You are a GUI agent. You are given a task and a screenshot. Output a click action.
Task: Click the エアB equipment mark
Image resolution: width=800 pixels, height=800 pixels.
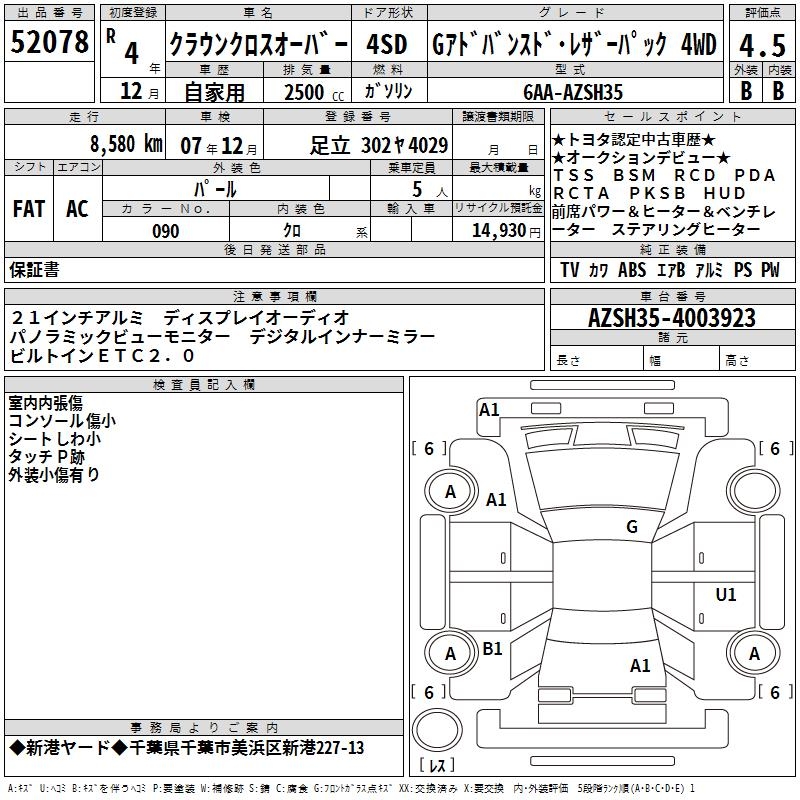(x=671, y=270)
